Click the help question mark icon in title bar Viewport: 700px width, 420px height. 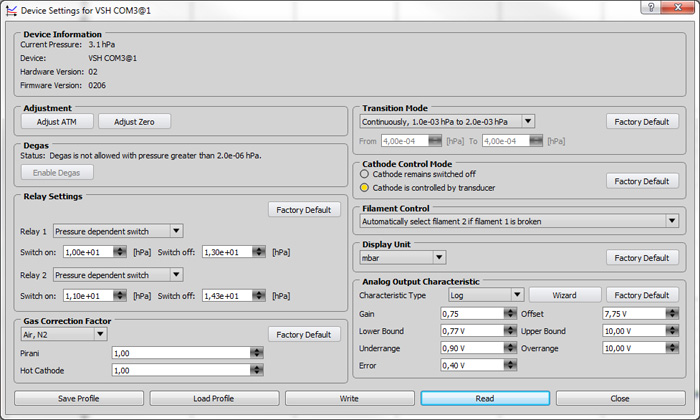coord(651,7)
